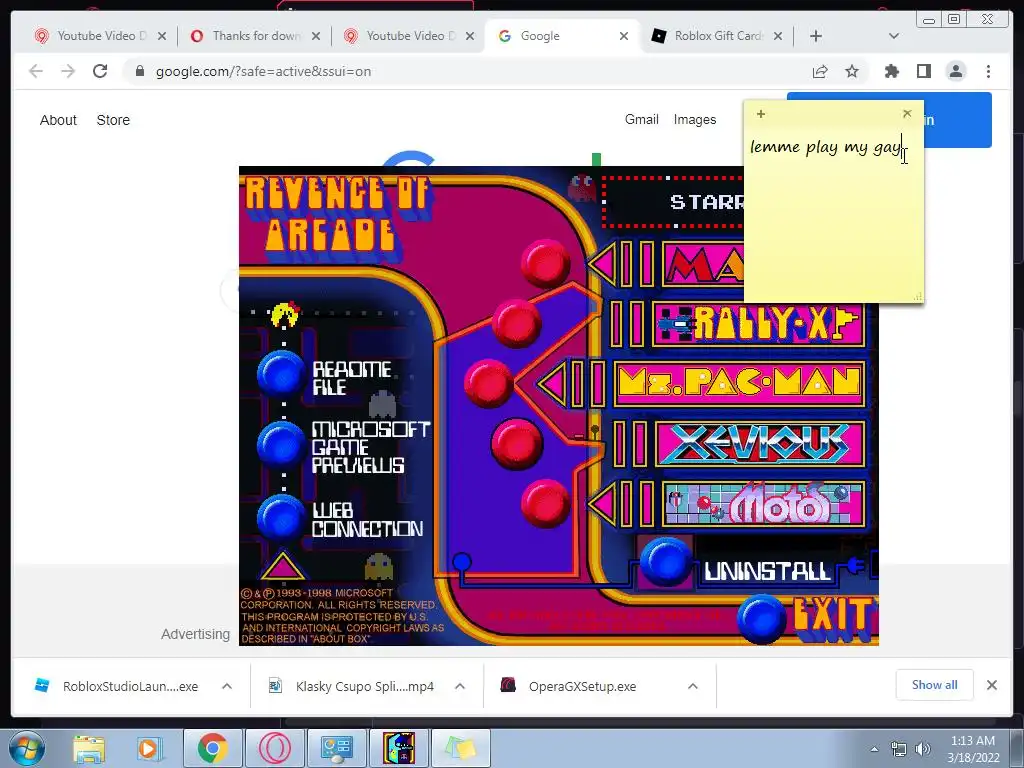The width and height of the screenshot is (1024, 768).
Task: Open Windows Media Player taskbar icon
Action: point(149,748)
